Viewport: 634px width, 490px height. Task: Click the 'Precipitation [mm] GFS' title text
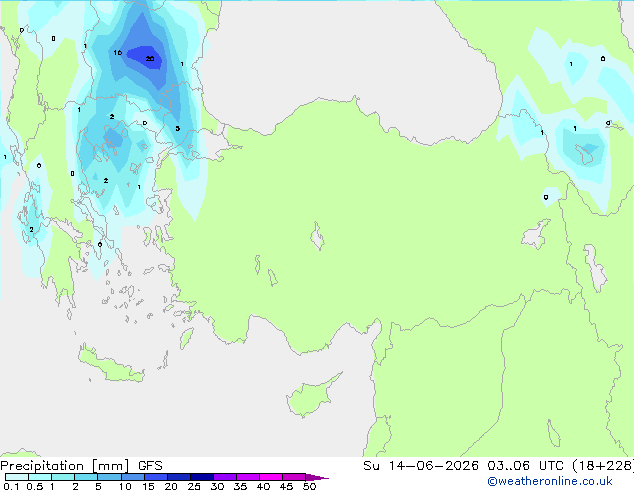coord(81,466)
